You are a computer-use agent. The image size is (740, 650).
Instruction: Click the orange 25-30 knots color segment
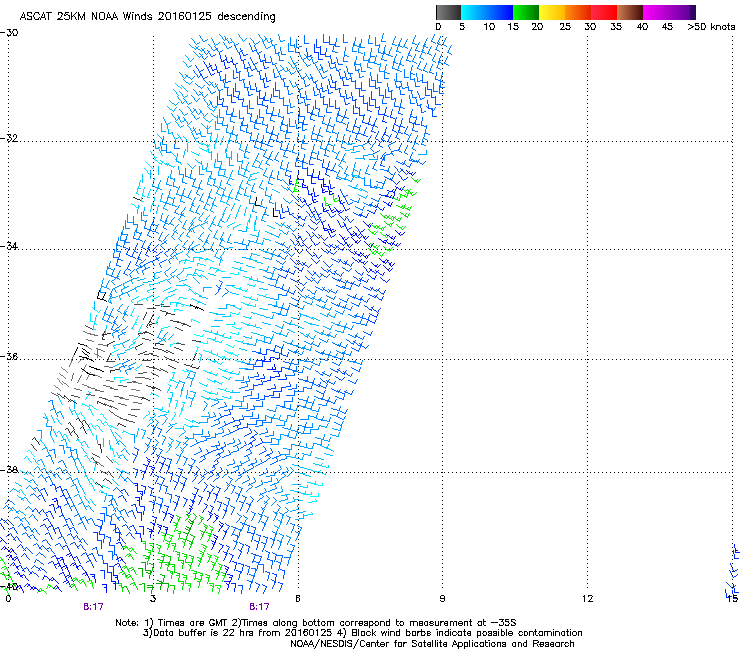[x=578, y=12]
